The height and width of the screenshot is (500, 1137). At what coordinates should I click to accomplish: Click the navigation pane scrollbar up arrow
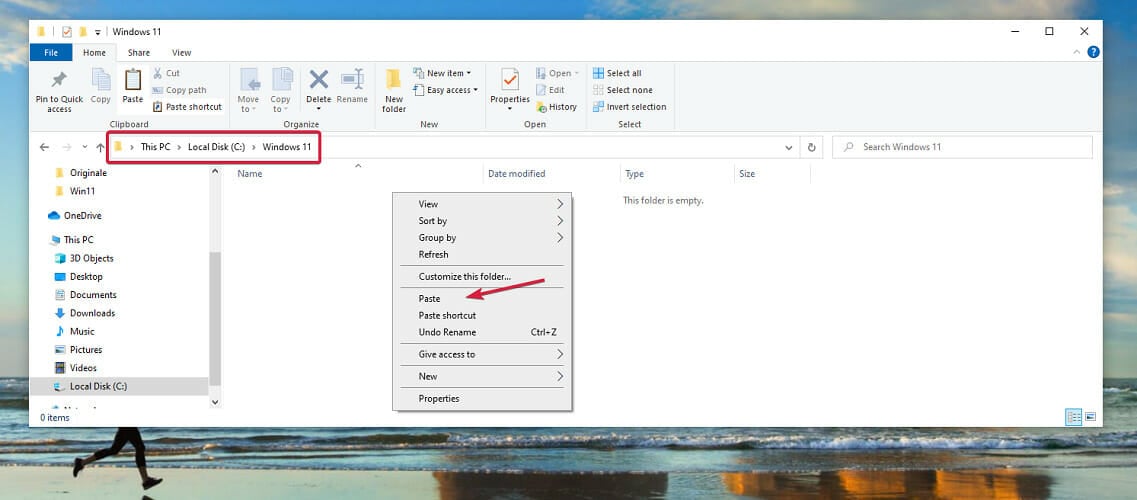pos(215,172)
